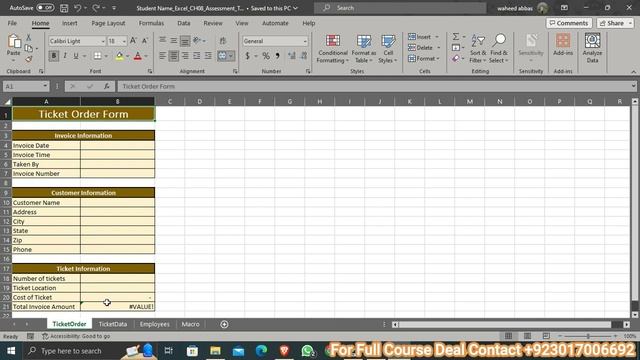Open the Employees sheet tab
The height and width of the screenshot is (360, 640).
tap(154, 324)
